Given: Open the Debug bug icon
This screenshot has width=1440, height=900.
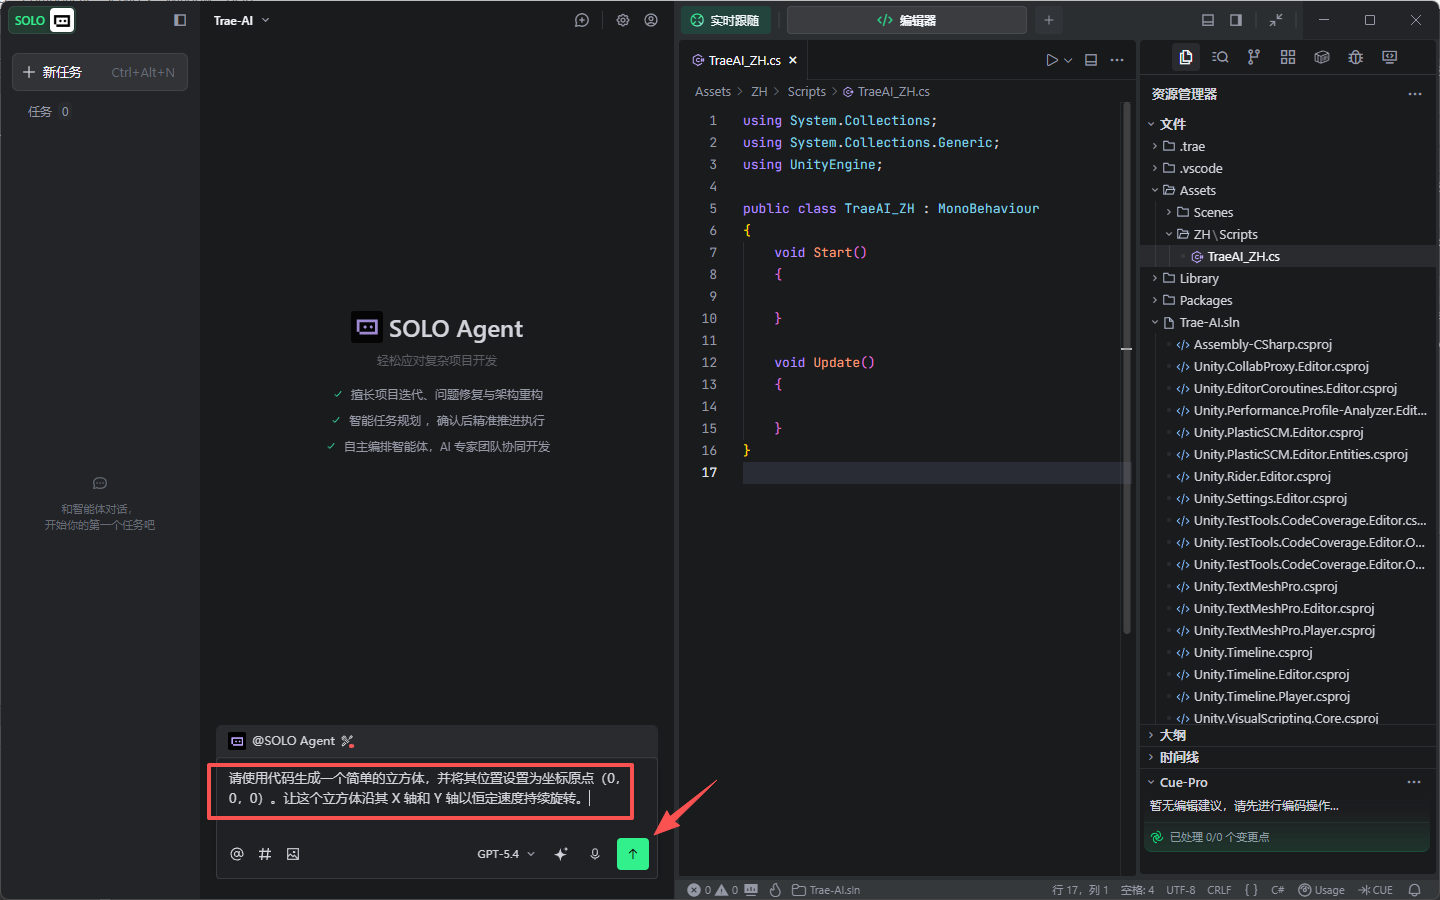Looking at the screenshot, I should (x=1356, y=57).
